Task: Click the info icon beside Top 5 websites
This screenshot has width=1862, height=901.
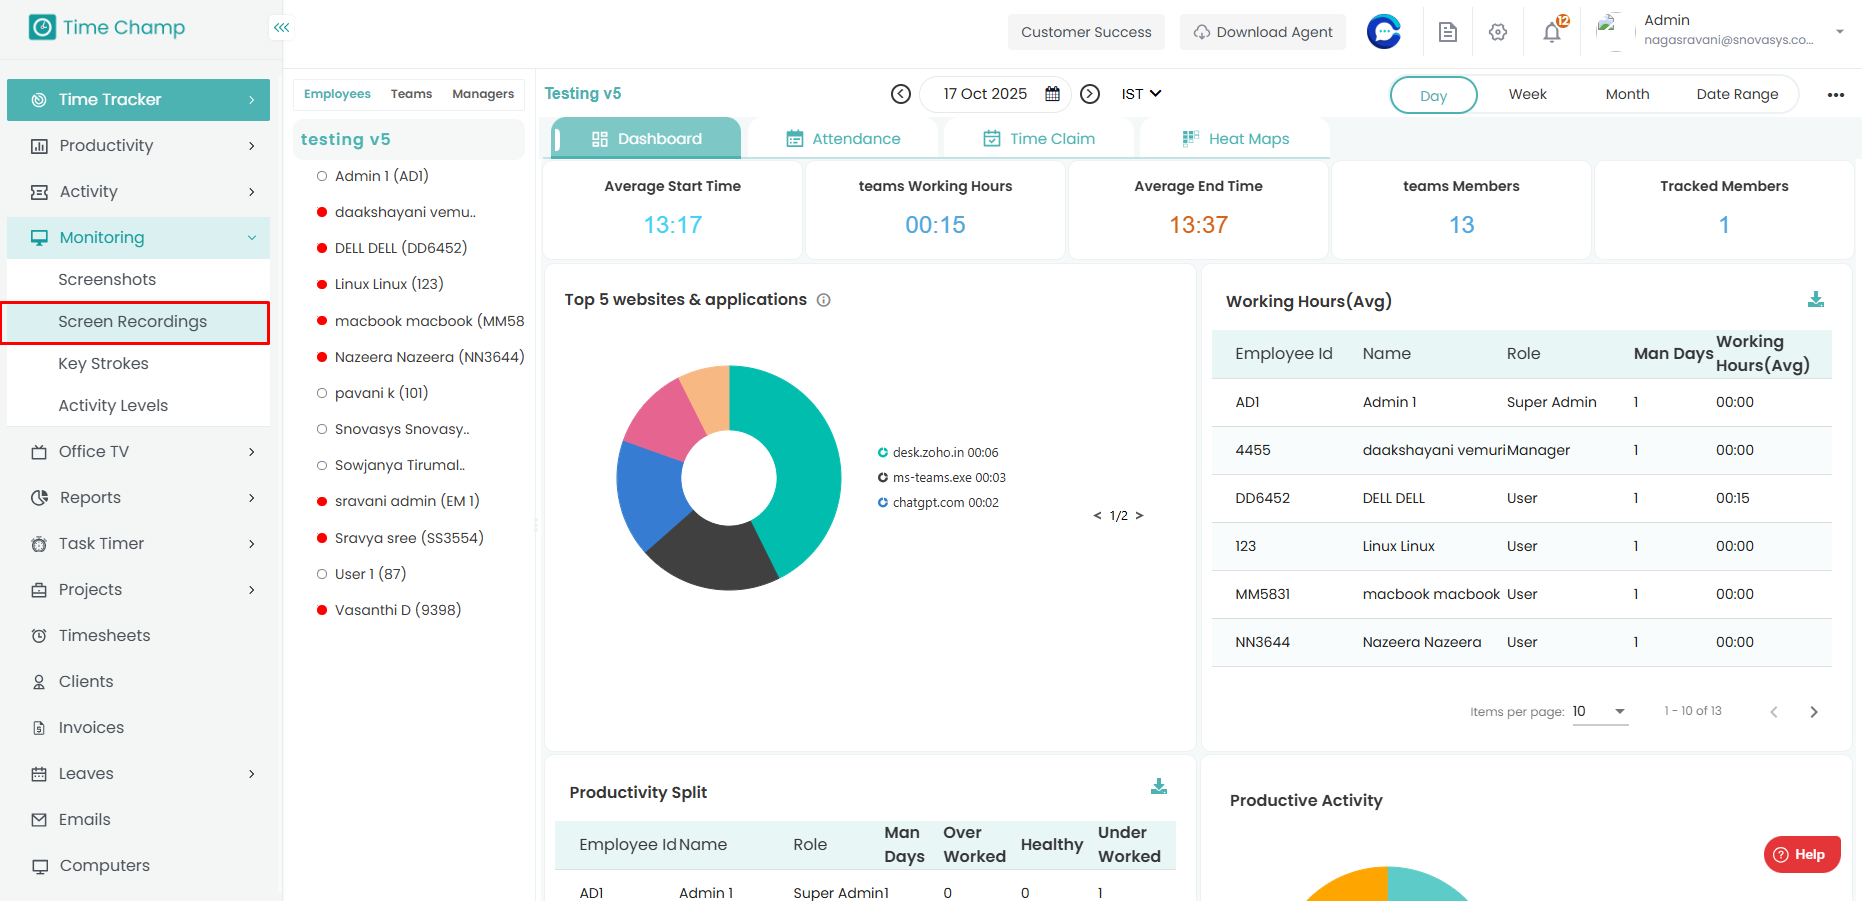Action: 823,300
